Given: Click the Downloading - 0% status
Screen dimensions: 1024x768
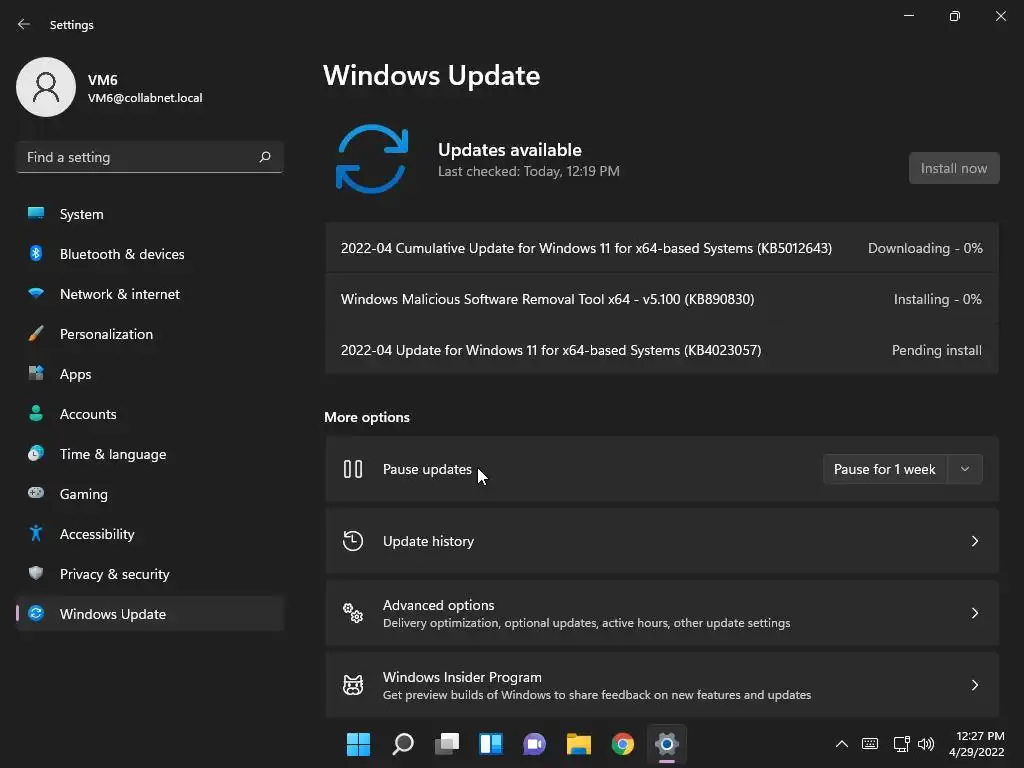Looking at the screenshot, I should [x=925, y=248].
